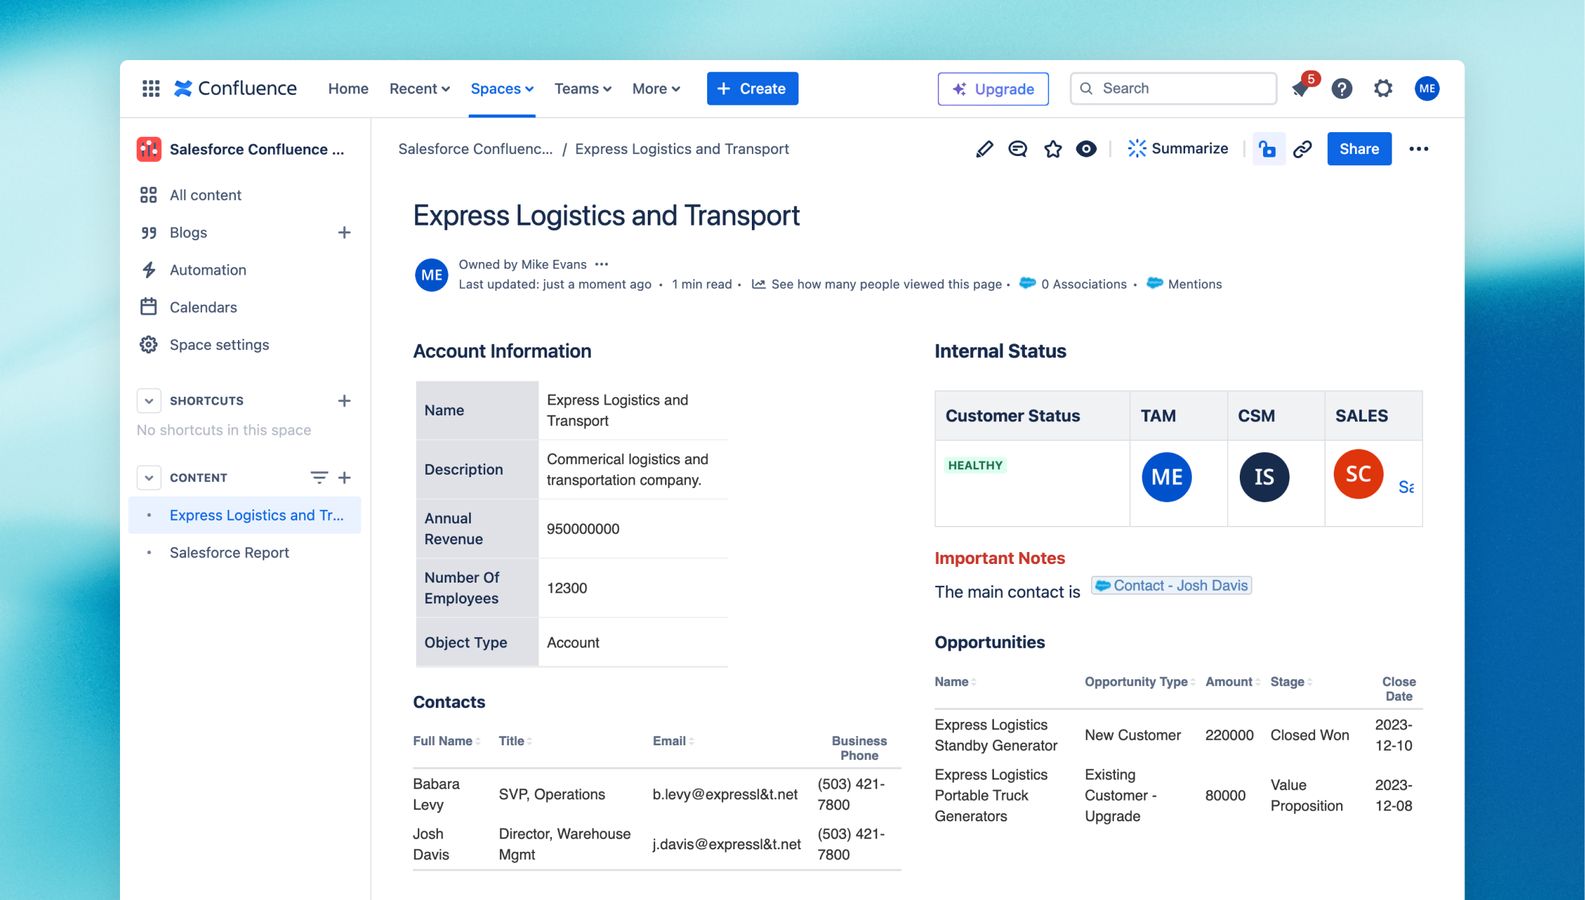
Task: Open the Spaces dropdown menu
Action: pos(502,88)
